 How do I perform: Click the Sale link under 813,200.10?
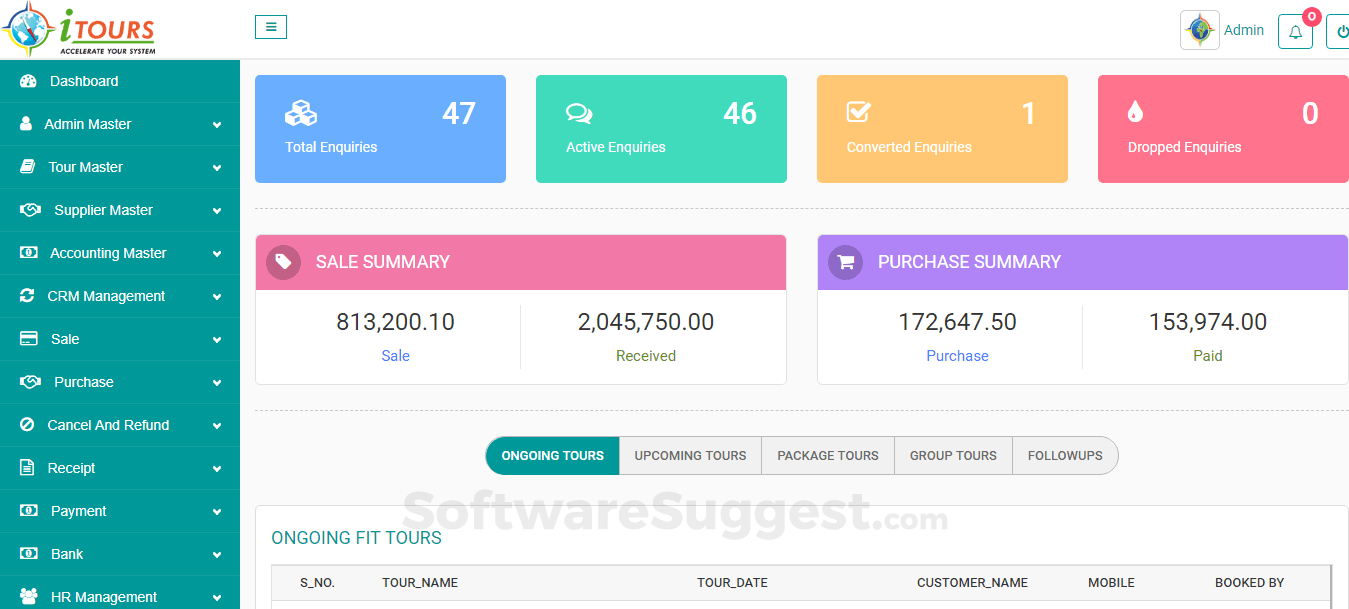pos(395,355)
